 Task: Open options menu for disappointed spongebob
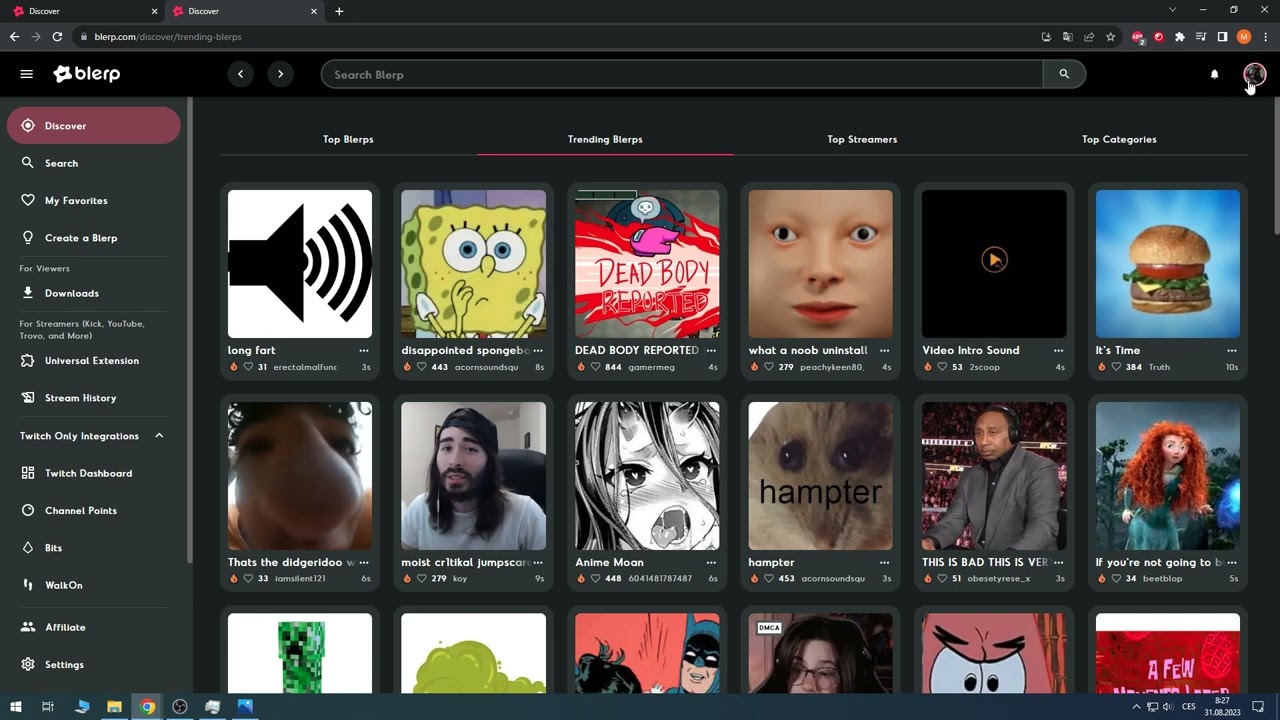point(538,351)
